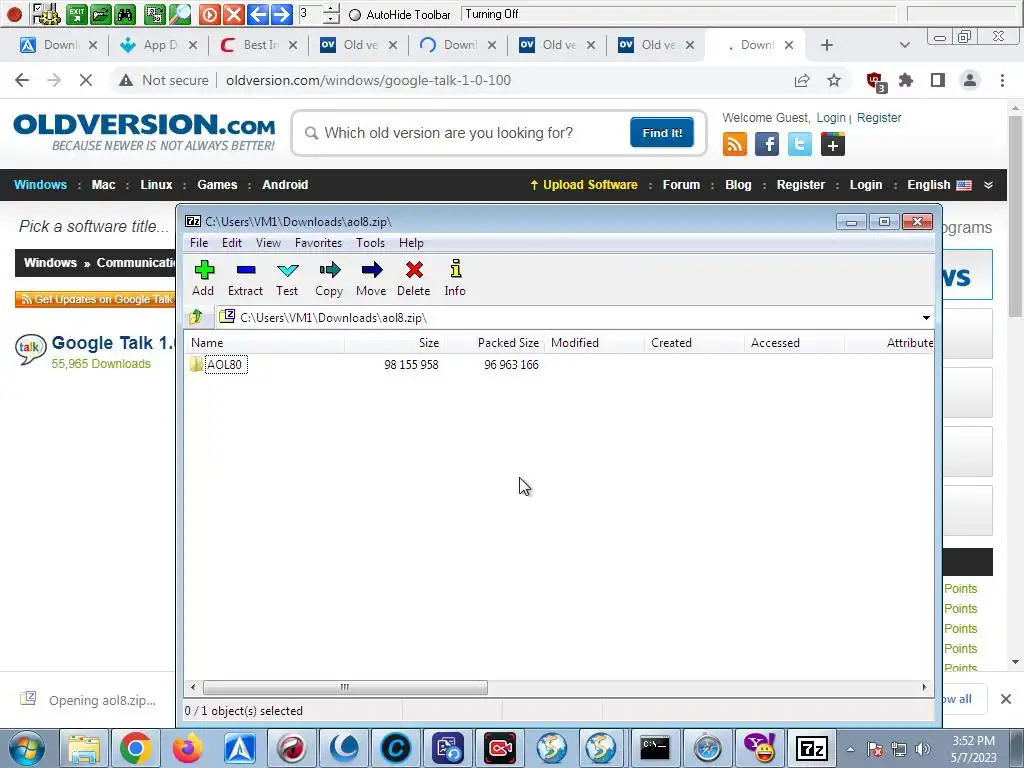
Task: Click the Chrome address bar URL
Action: pyautogui.click(x=368, y=80)
